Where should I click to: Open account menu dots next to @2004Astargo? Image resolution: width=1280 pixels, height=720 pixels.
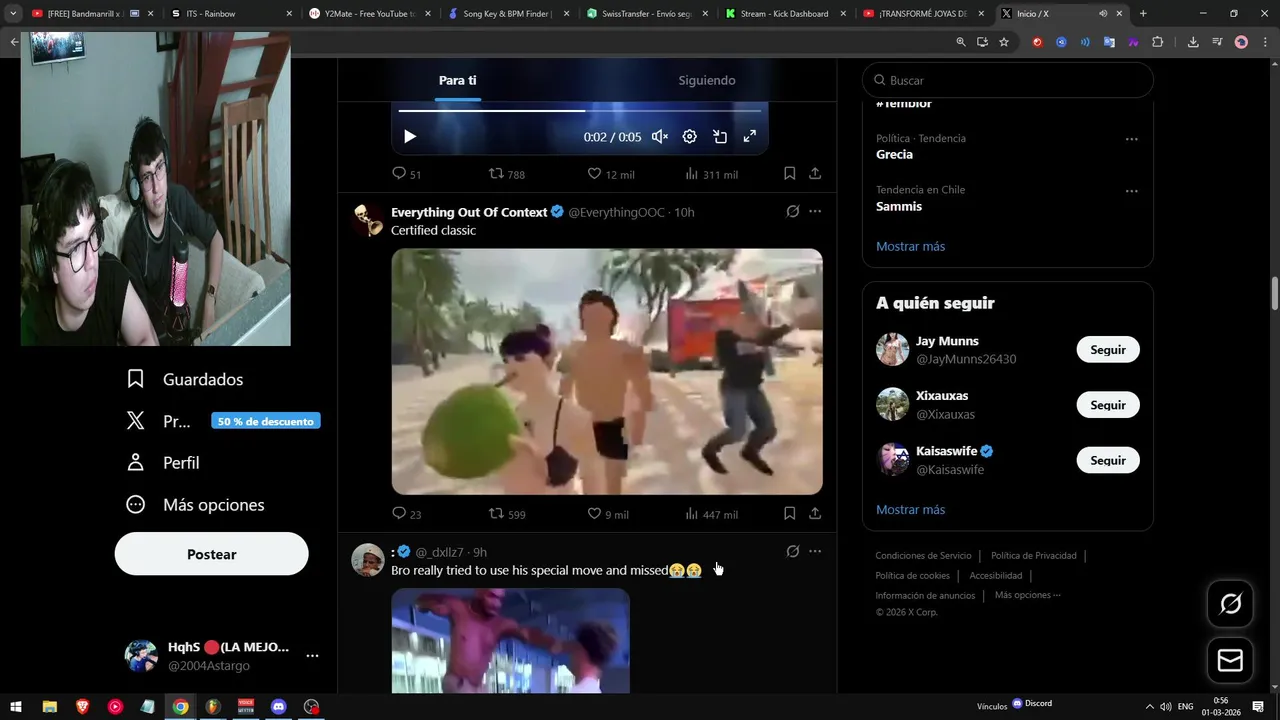pyautogui.click(x=312, y=656)
